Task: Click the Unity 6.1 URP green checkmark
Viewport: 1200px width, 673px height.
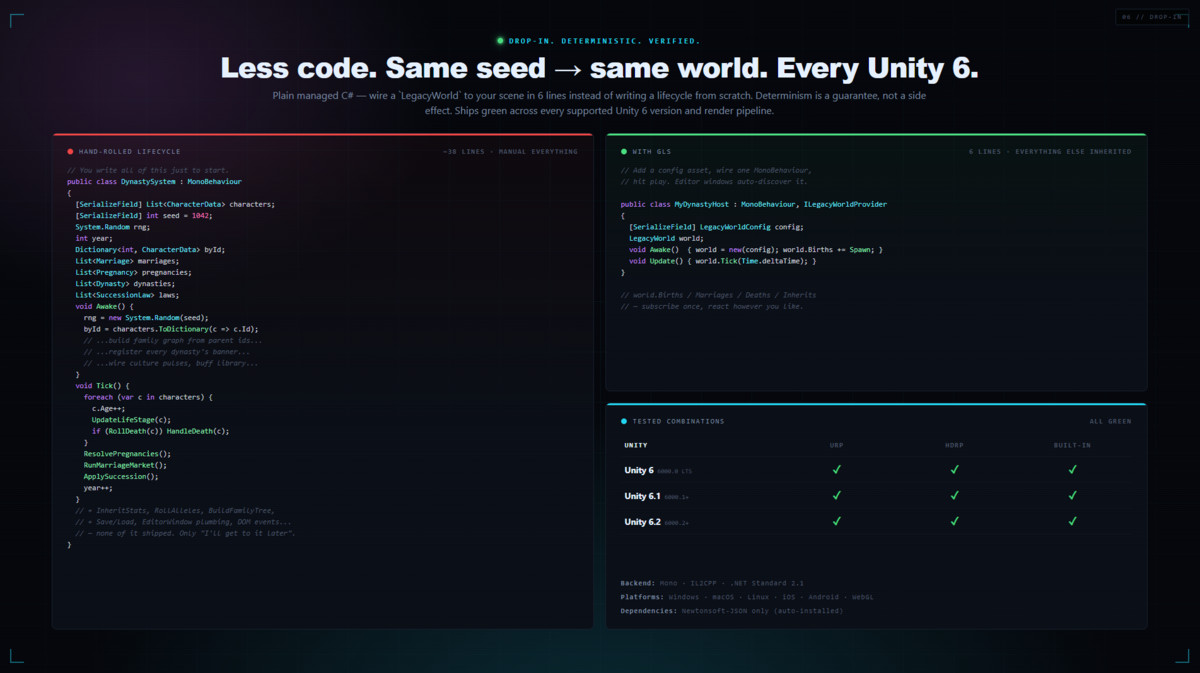Action: [x=837, y=495]
